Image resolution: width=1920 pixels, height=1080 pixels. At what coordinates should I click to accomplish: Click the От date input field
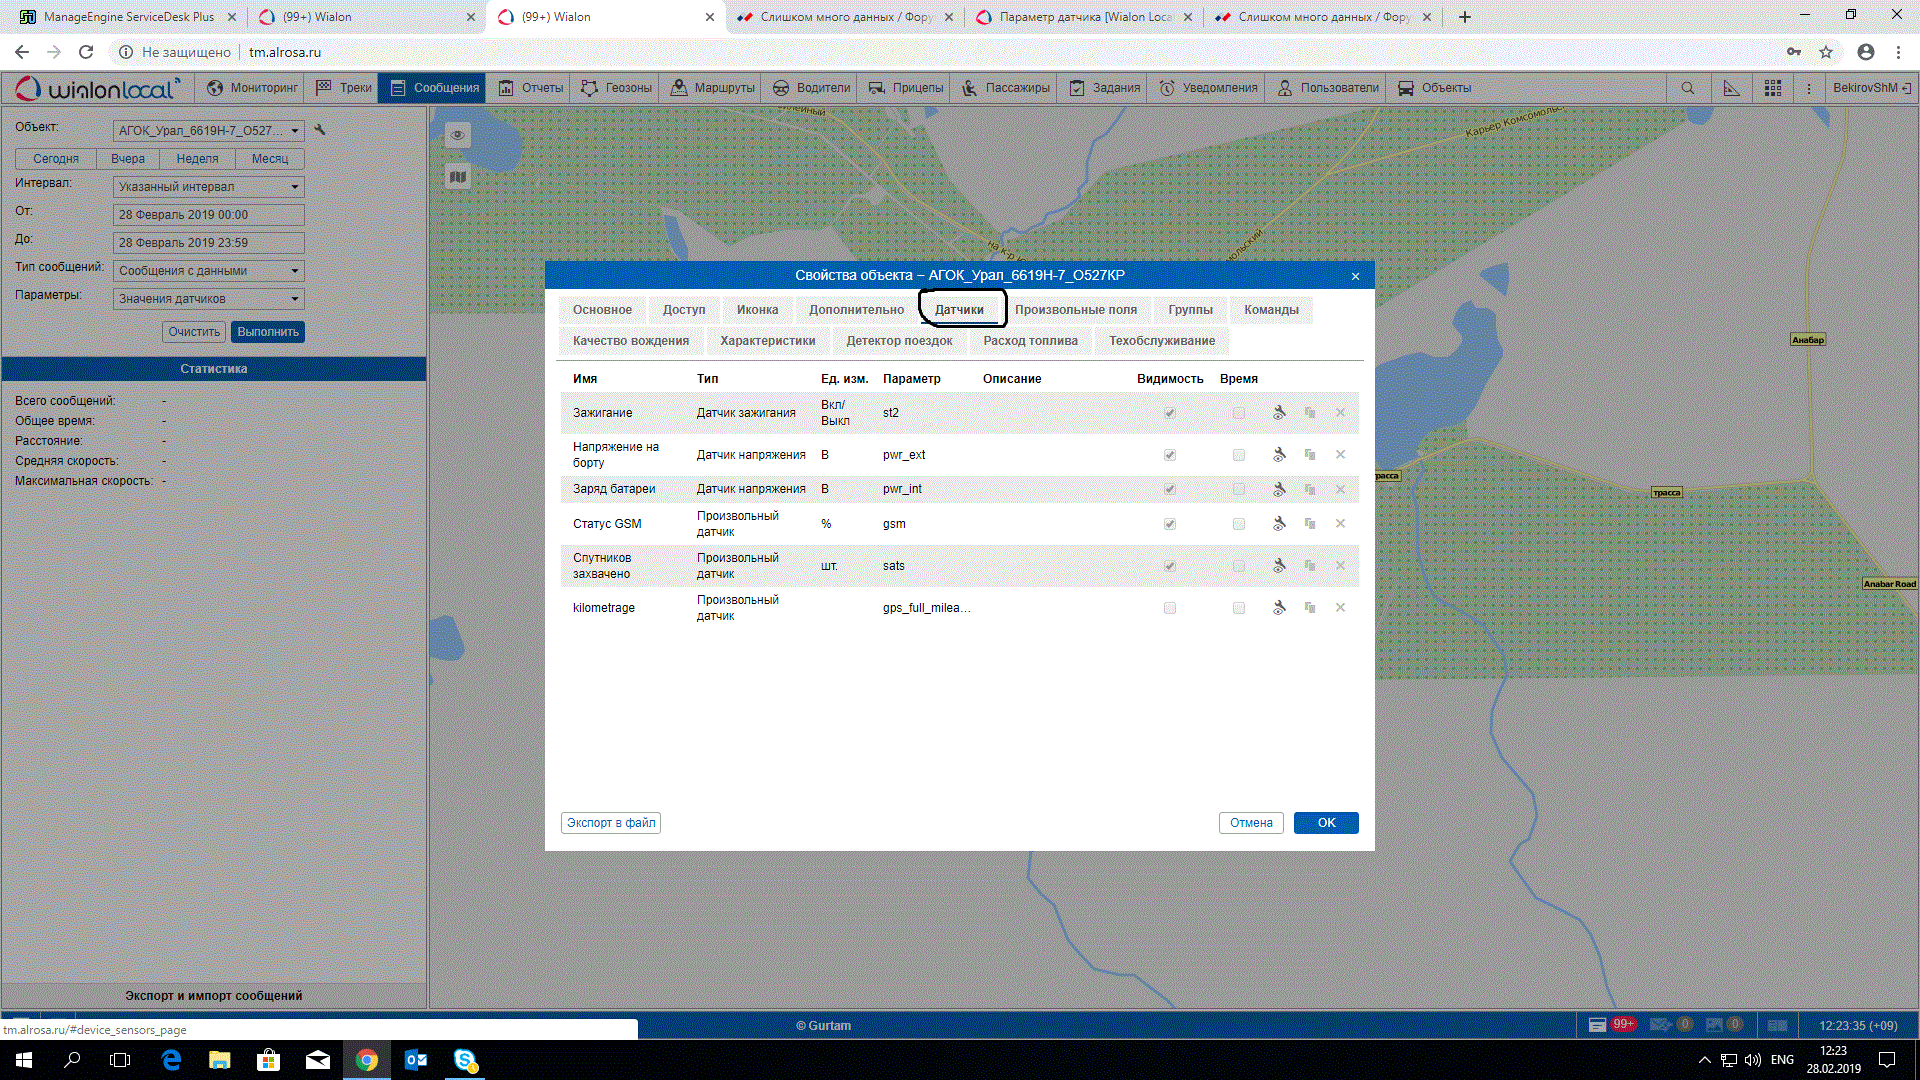point(208,215)
